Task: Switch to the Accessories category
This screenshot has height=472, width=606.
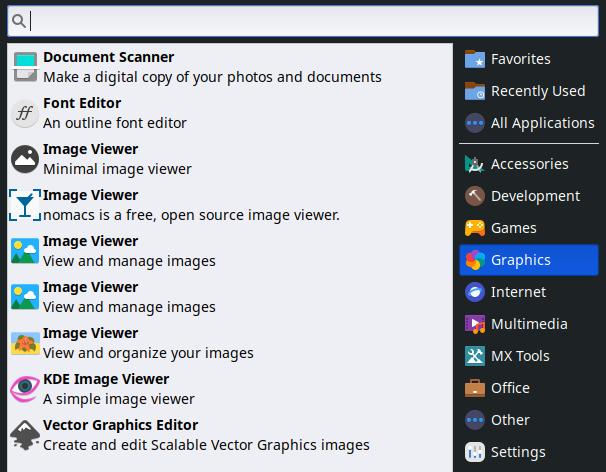Action: pos(529,164)
